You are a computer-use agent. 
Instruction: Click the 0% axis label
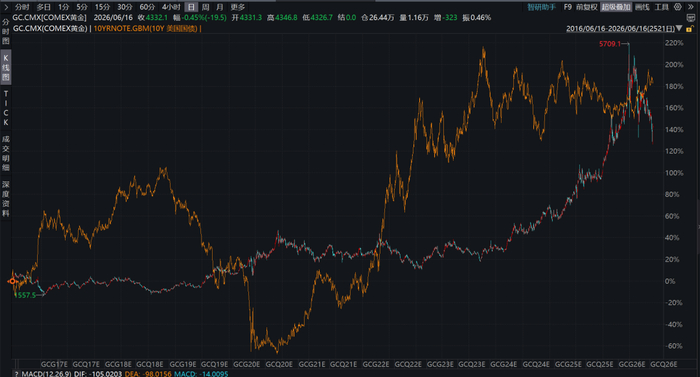pos(670,281)
